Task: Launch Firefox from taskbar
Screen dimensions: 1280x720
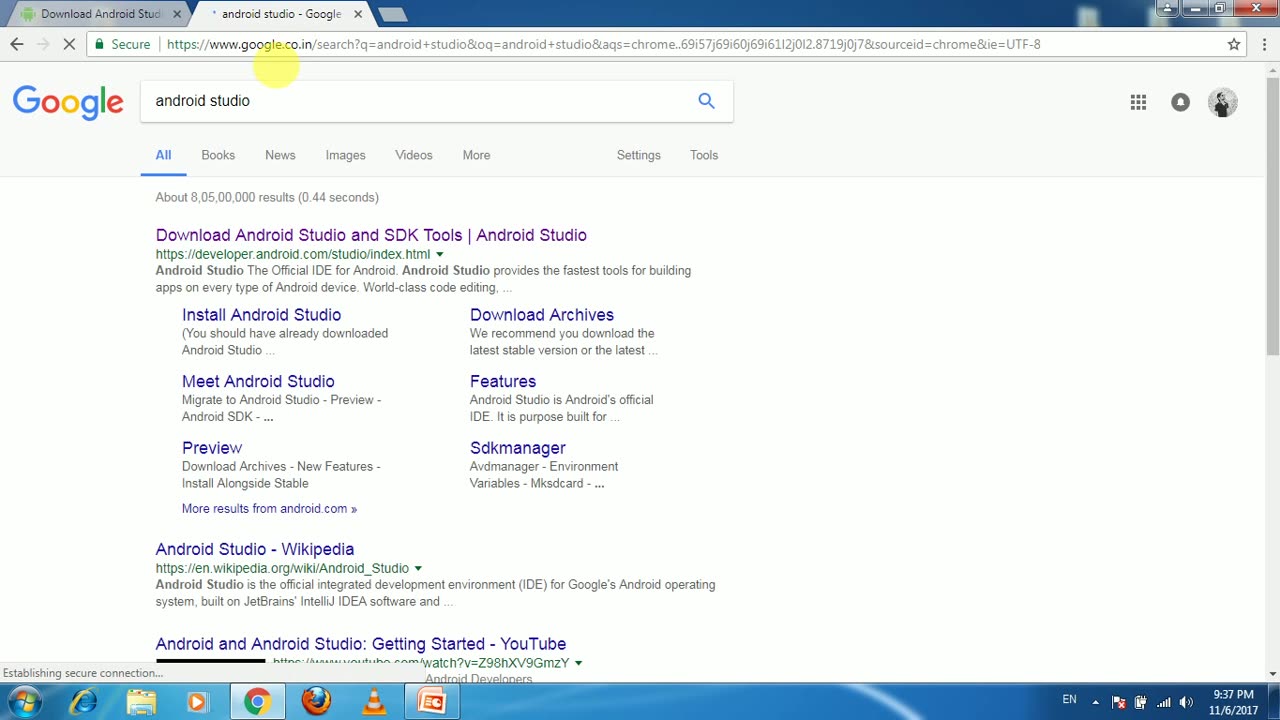Action: pyautogui.click(x=316, y=702)
